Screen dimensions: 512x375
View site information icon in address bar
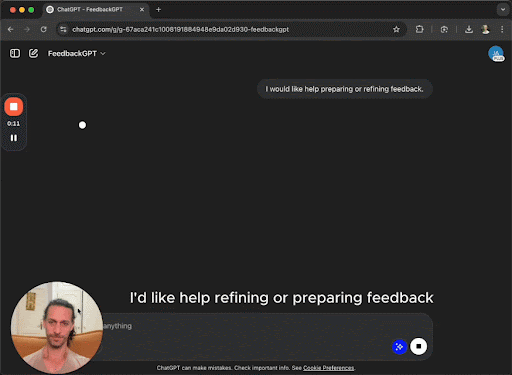point(63,29)
